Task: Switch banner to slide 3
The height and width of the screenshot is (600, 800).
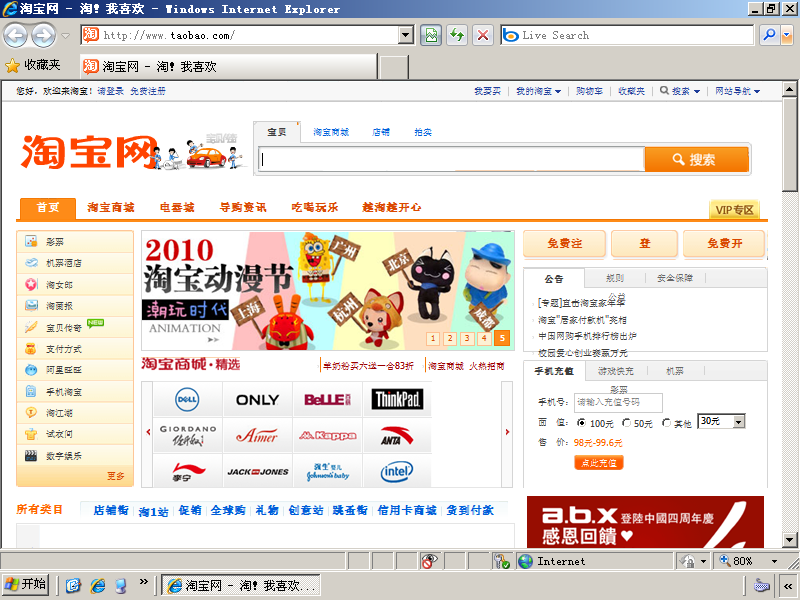Action: click(x=467, y=338)
